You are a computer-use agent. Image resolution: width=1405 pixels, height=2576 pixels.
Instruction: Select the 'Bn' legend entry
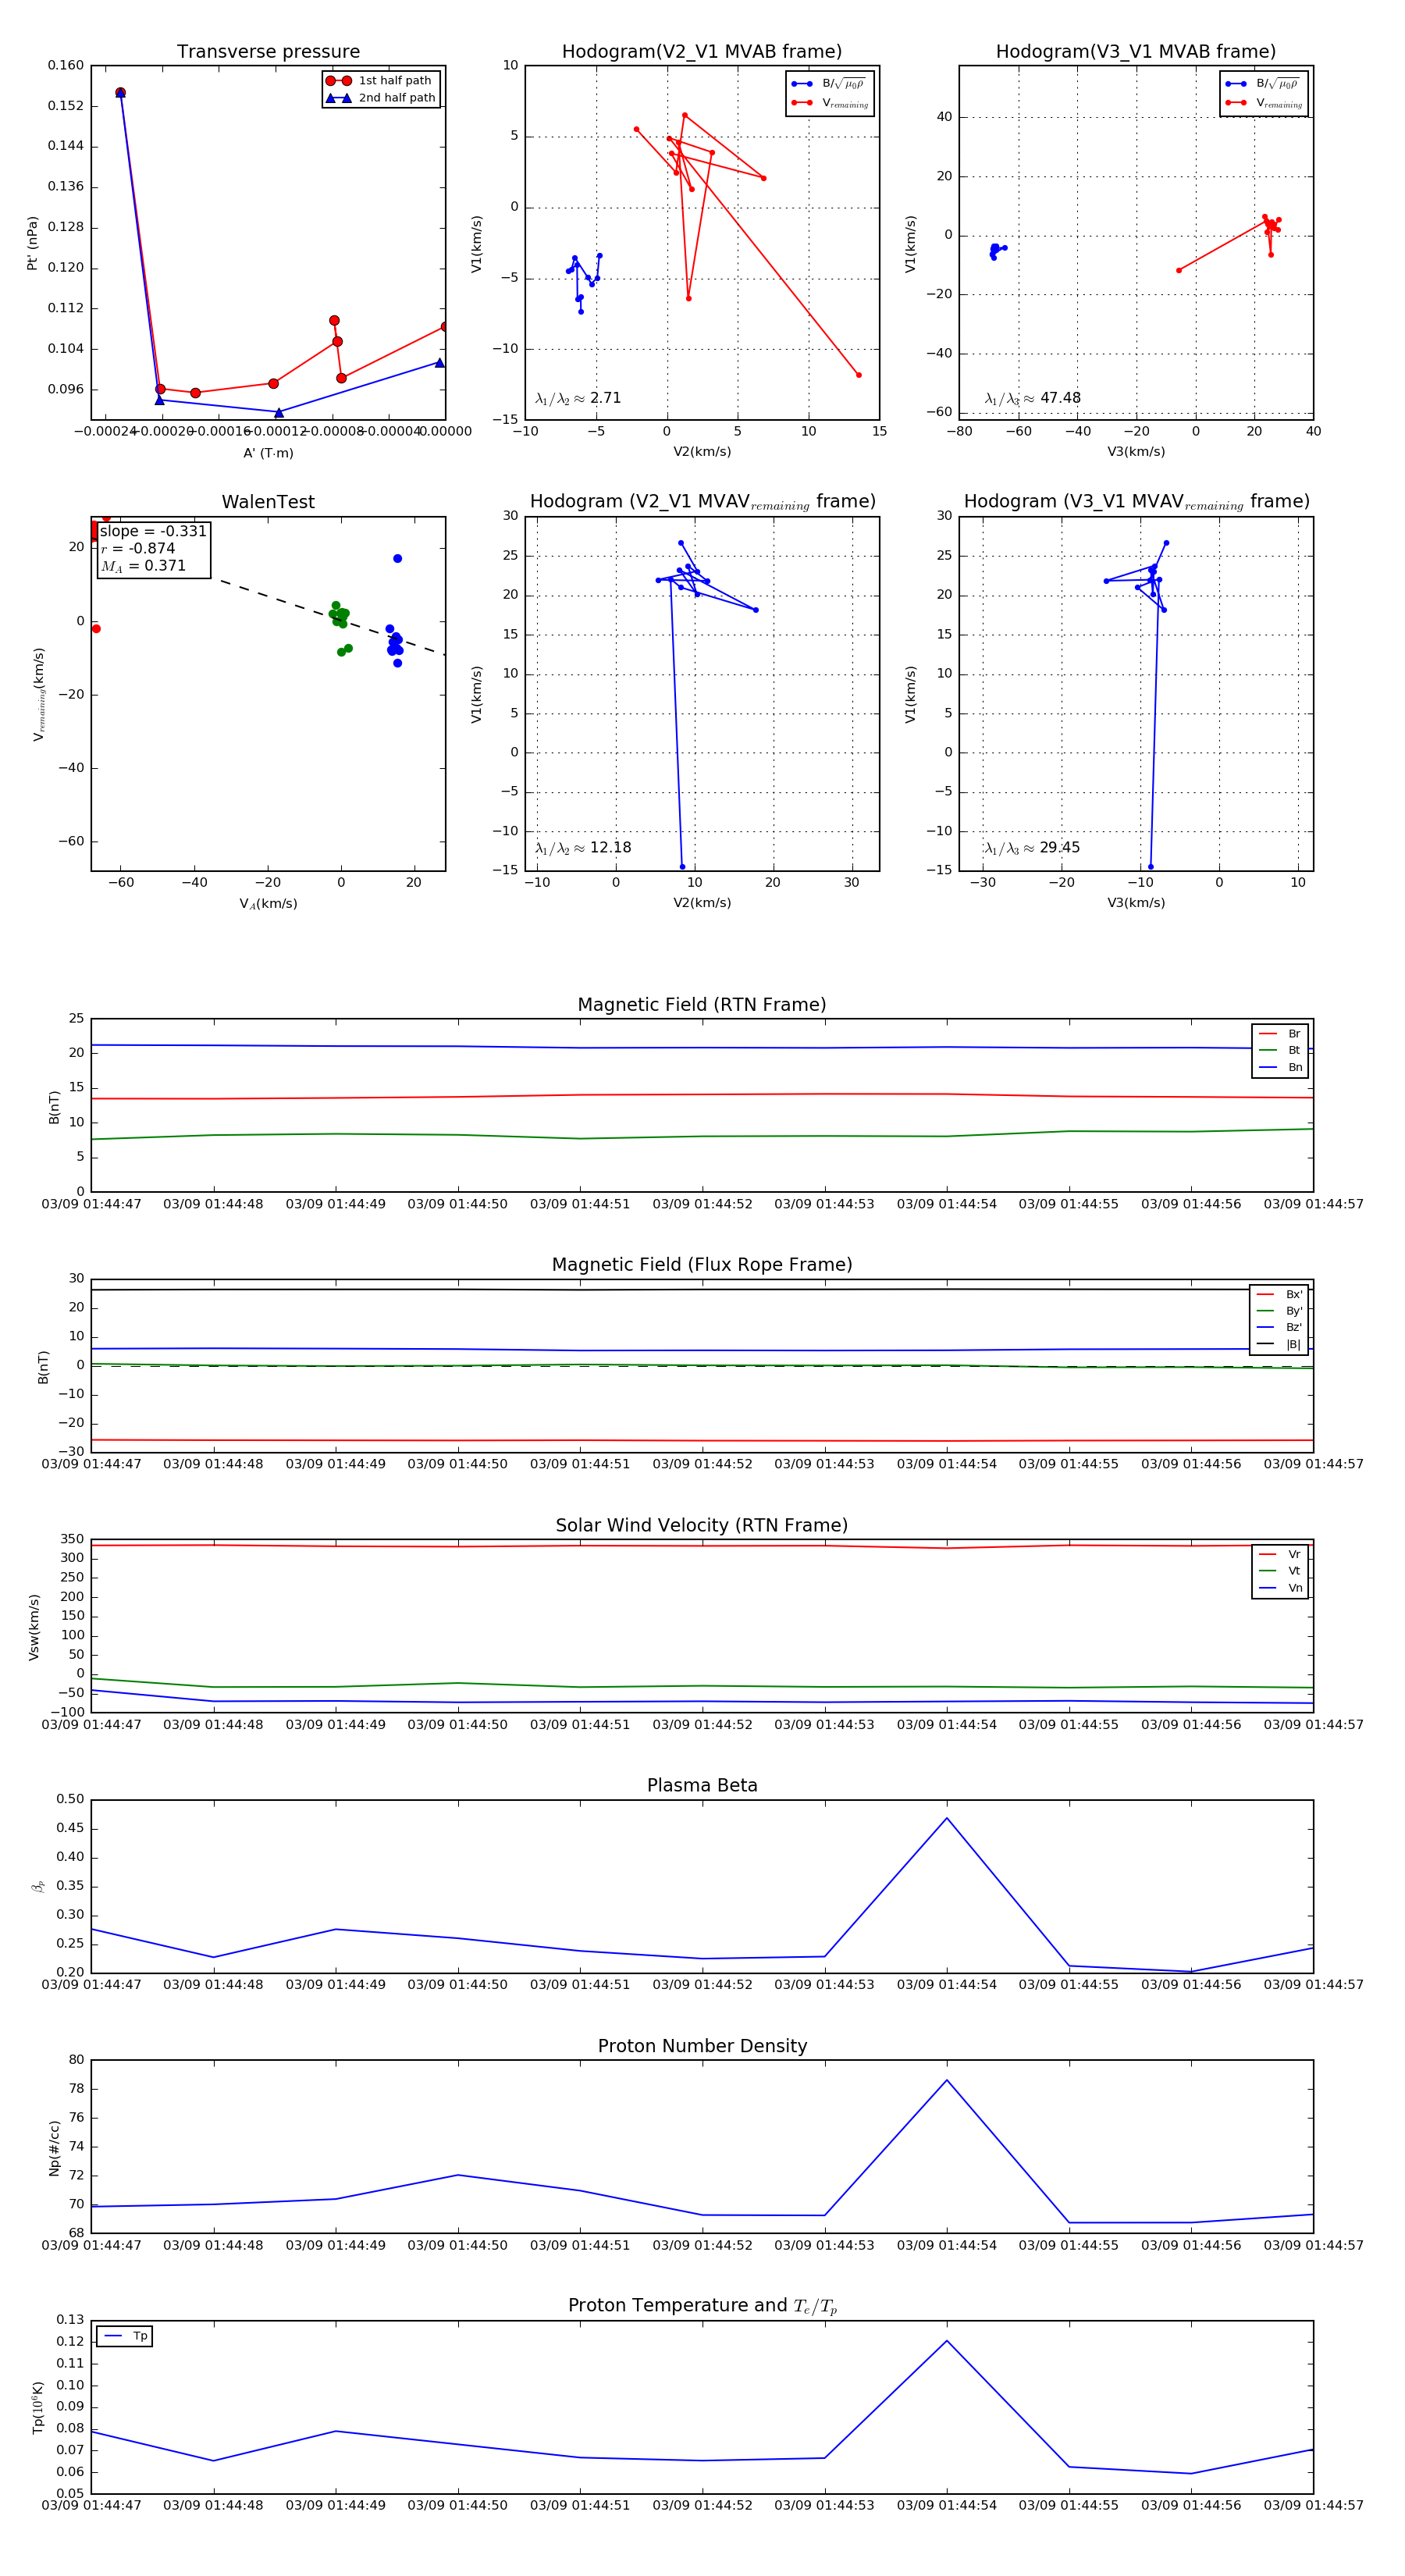click(1280, 1067)
